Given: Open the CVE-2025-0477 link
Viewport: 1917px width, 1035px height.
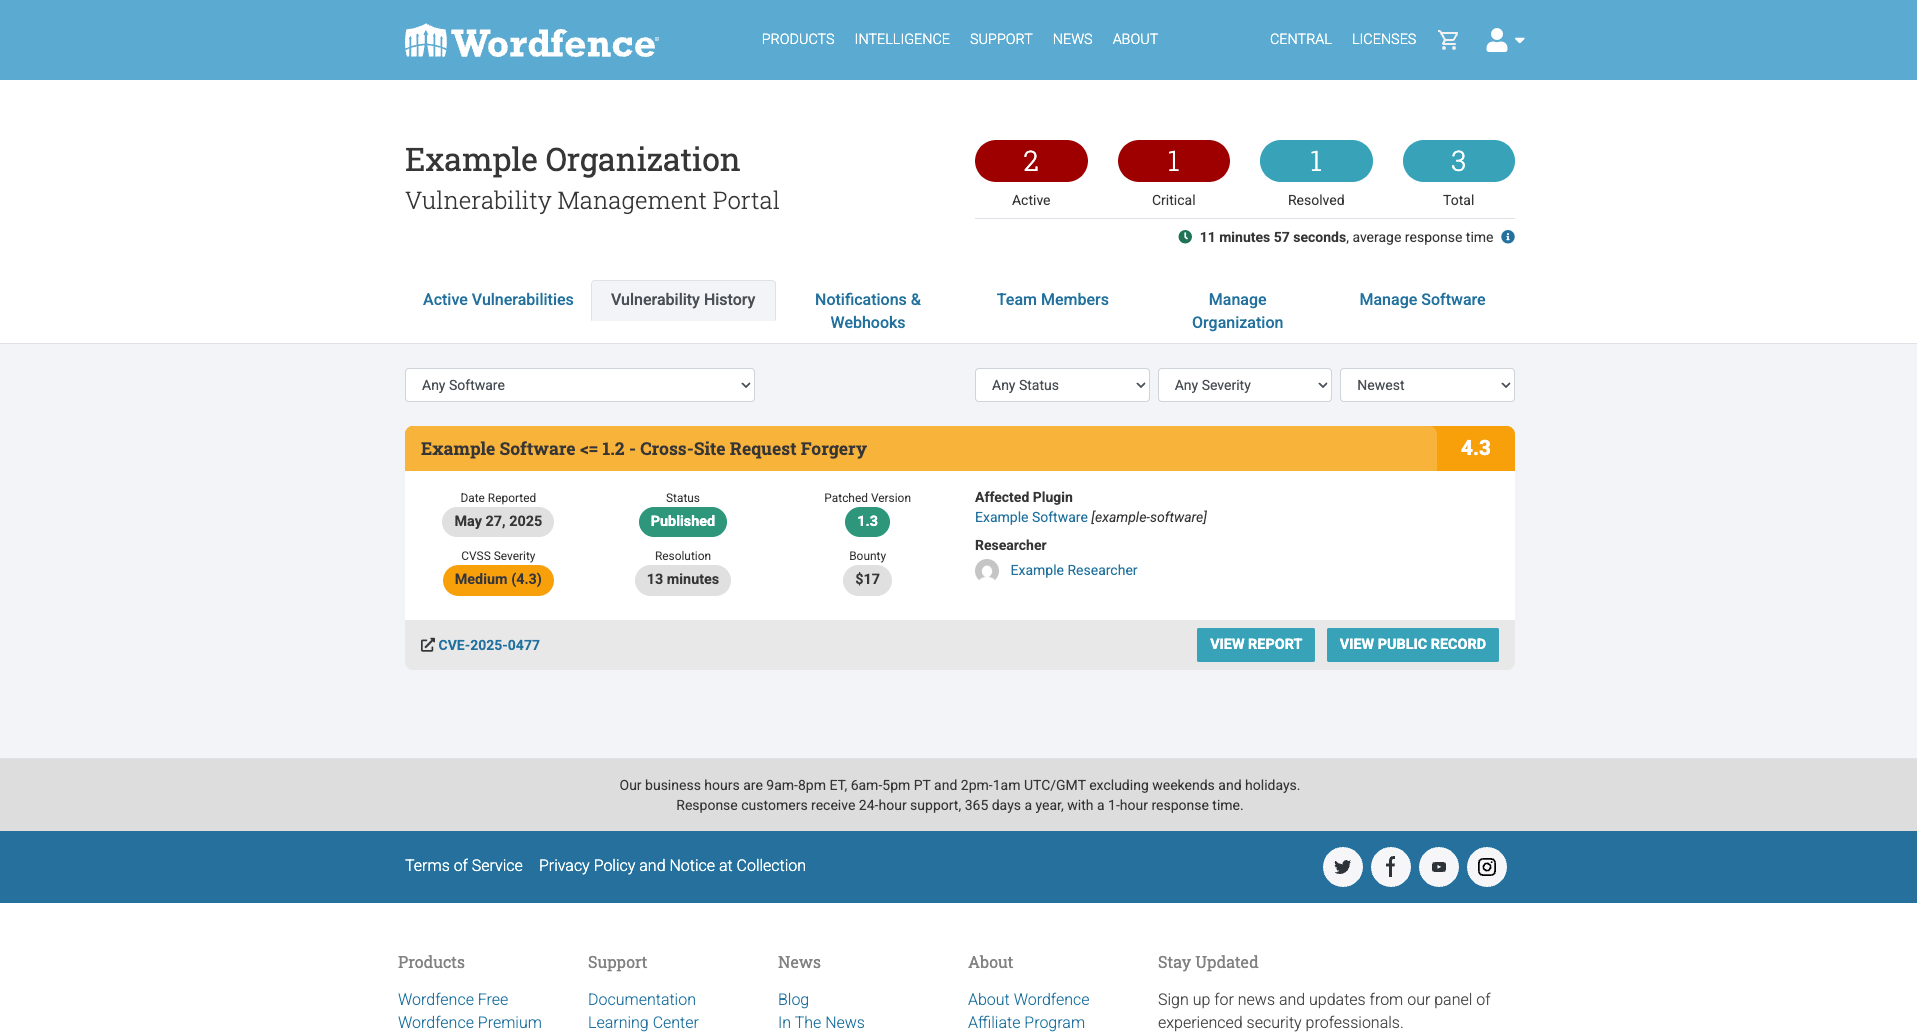Looking at the screenshot, I should tap(488, 646).
